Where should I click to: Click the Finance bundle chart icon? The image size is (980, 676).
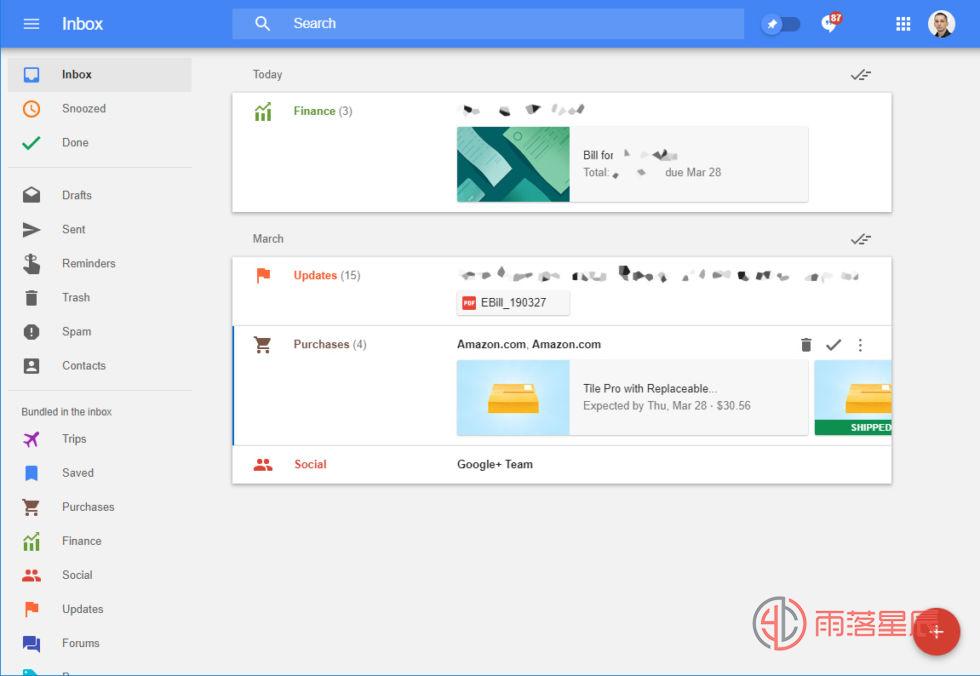point(263,112)
